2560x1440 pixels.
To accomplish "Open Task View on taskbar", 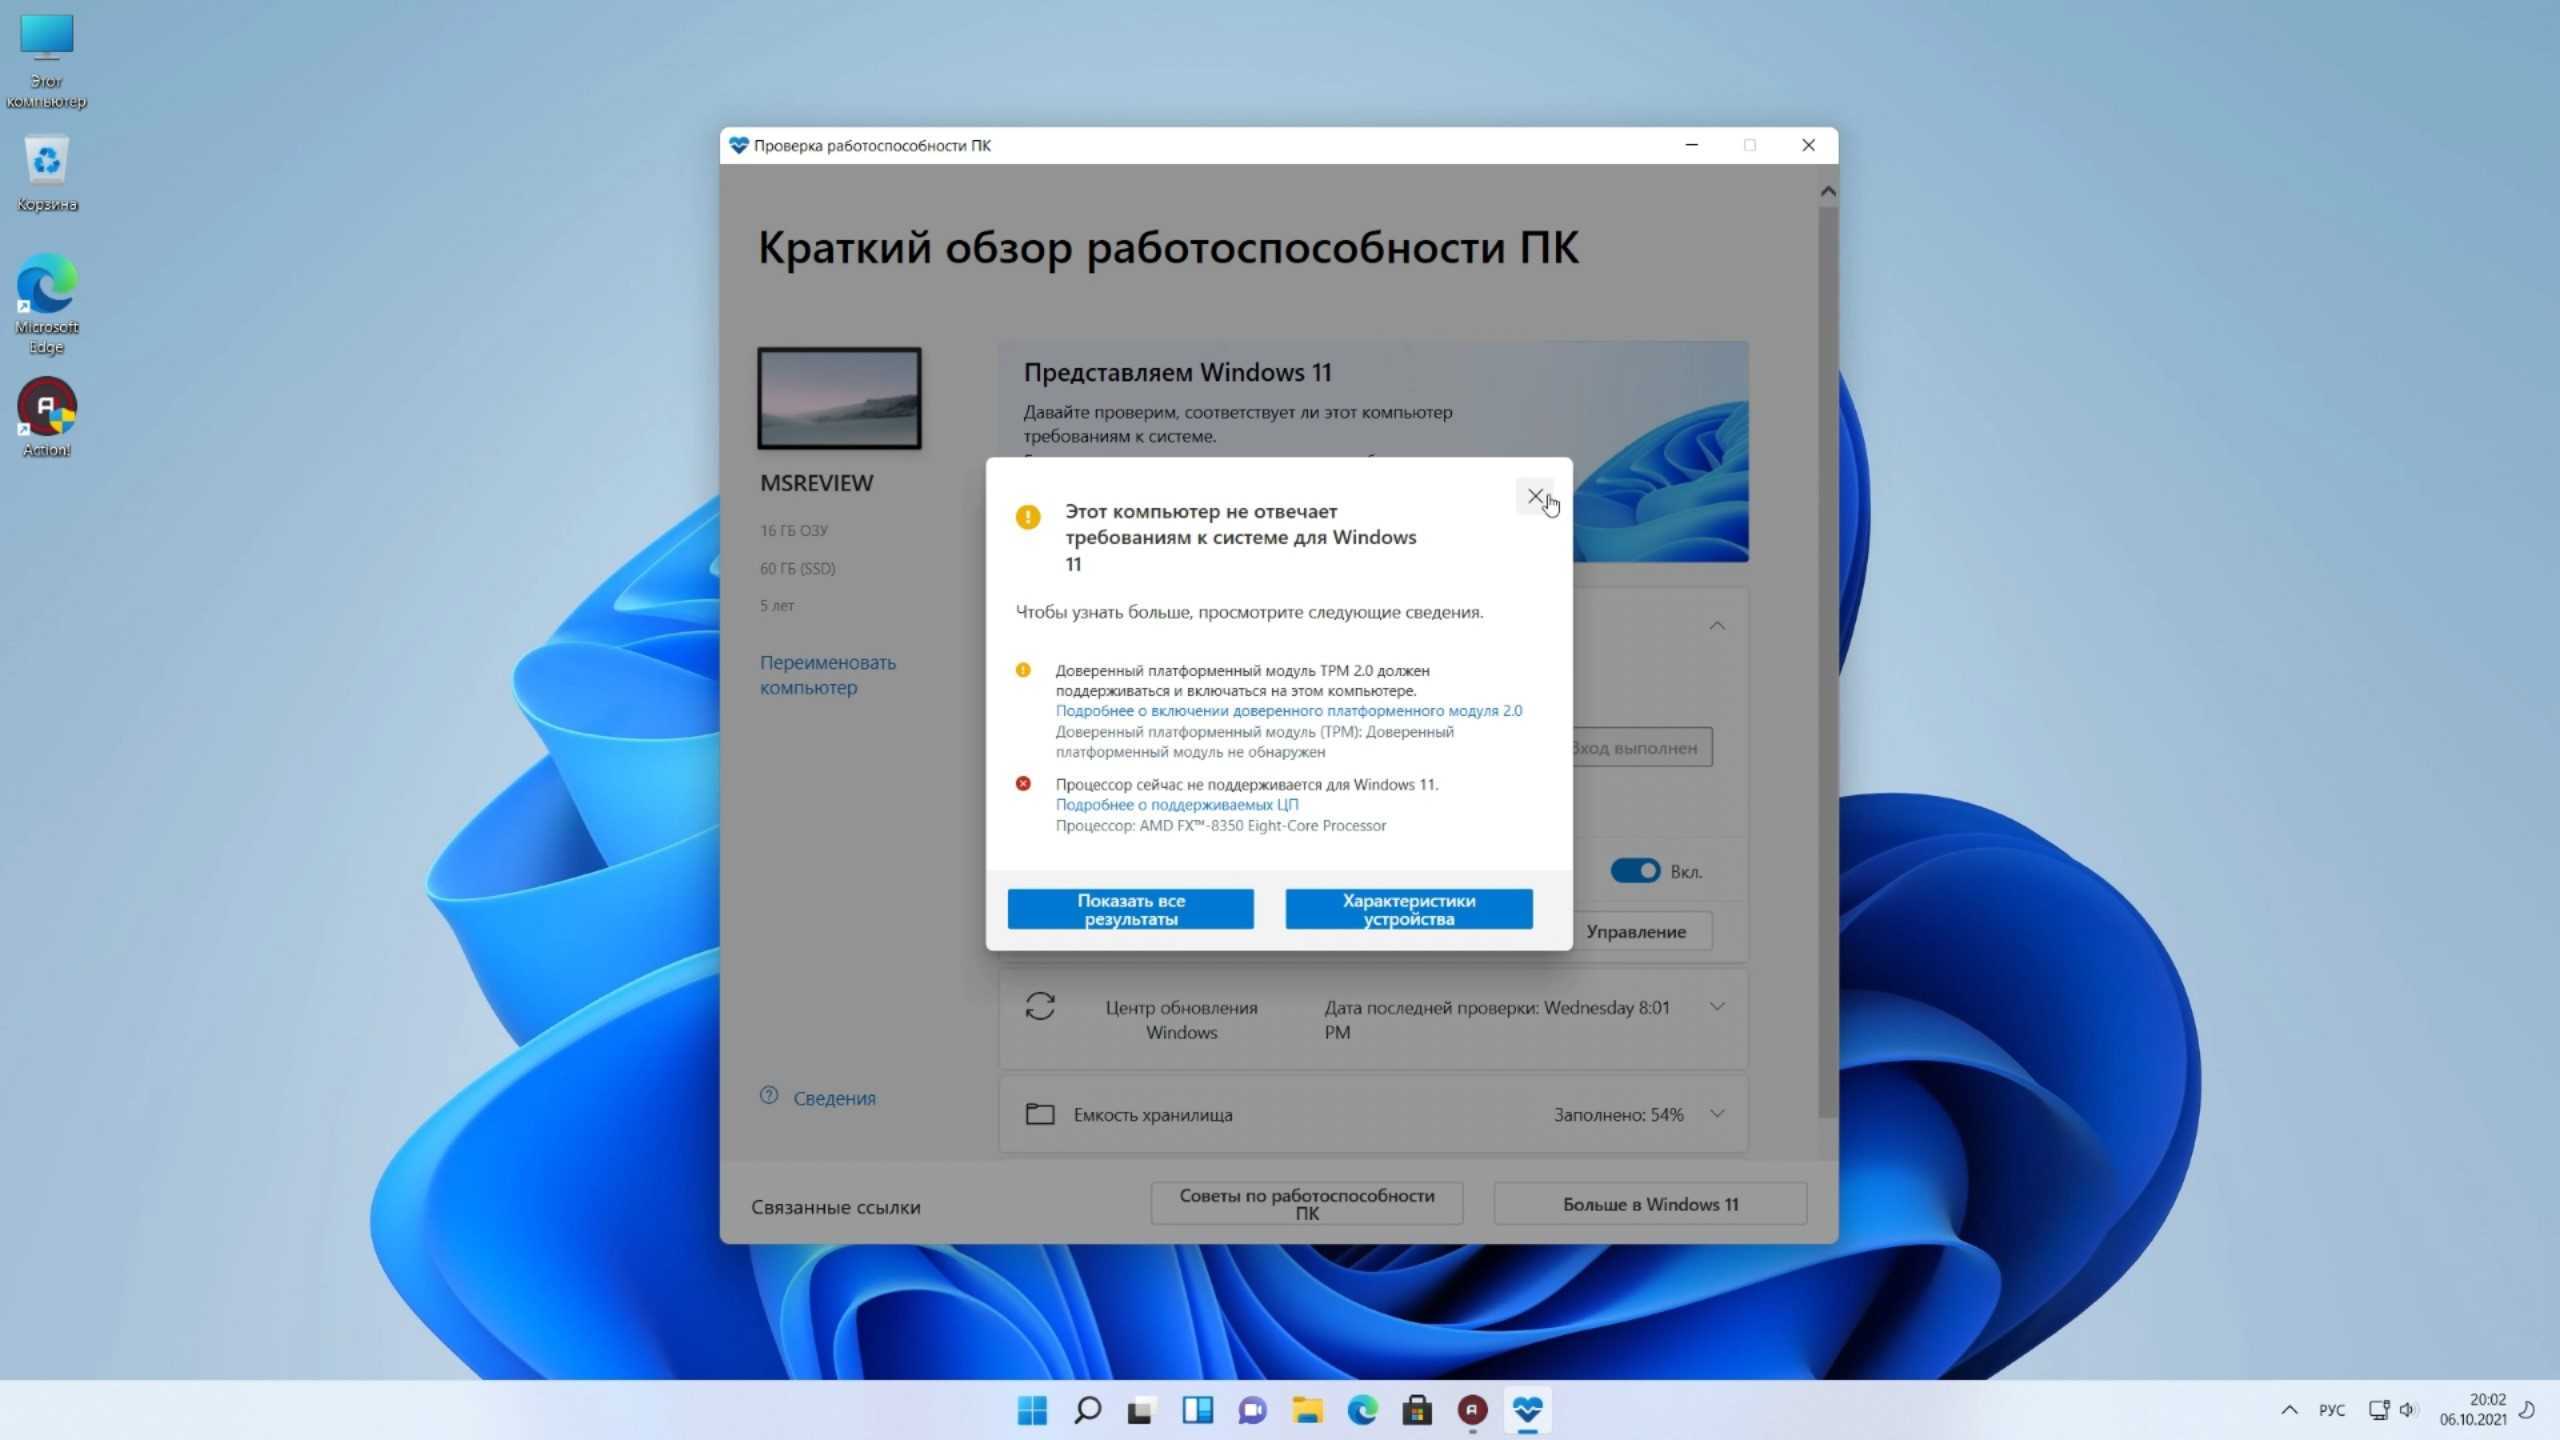I will click(x=1142, y=1410).
